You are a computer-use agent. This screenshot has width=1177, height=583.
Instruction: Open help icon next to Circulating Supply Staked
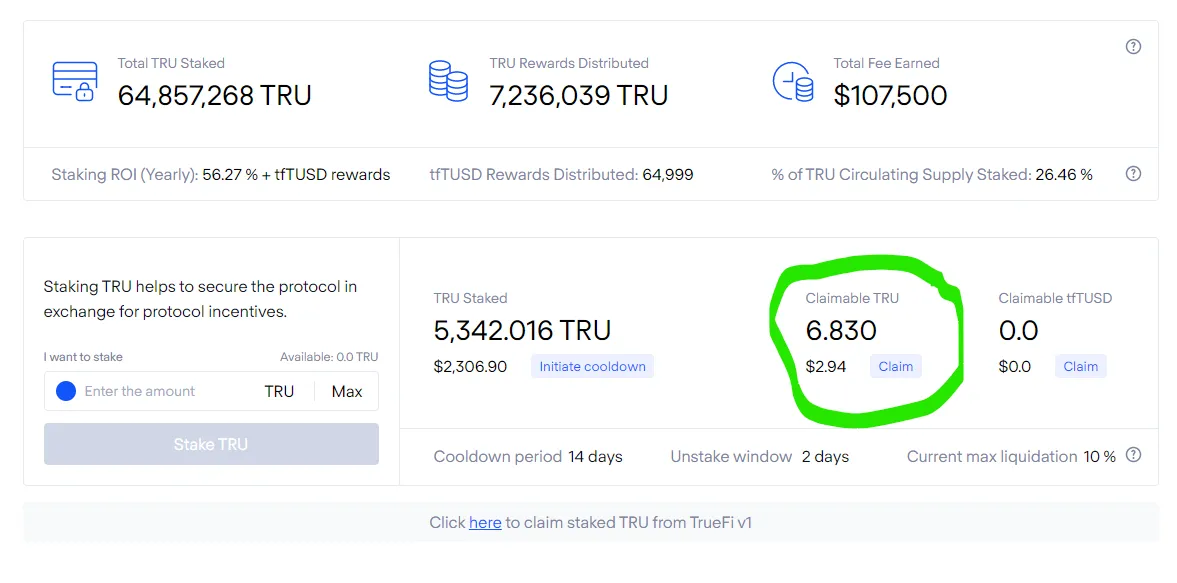click(1133, 174)
